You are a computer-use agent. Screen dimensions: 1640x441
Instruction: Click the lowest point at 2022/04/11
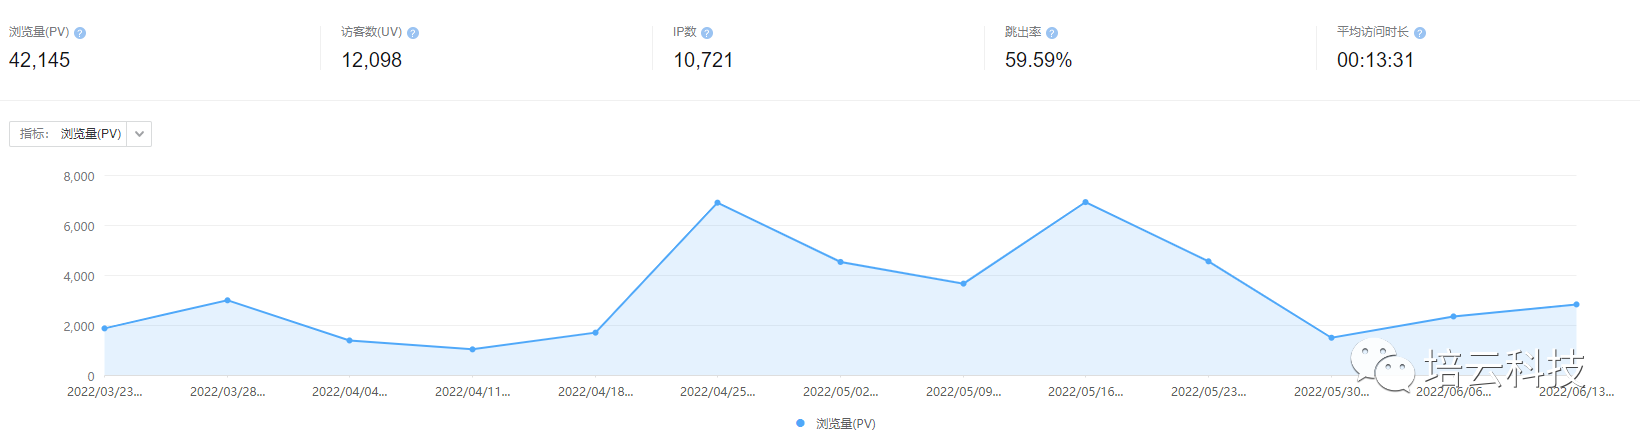tap(472, 349)
